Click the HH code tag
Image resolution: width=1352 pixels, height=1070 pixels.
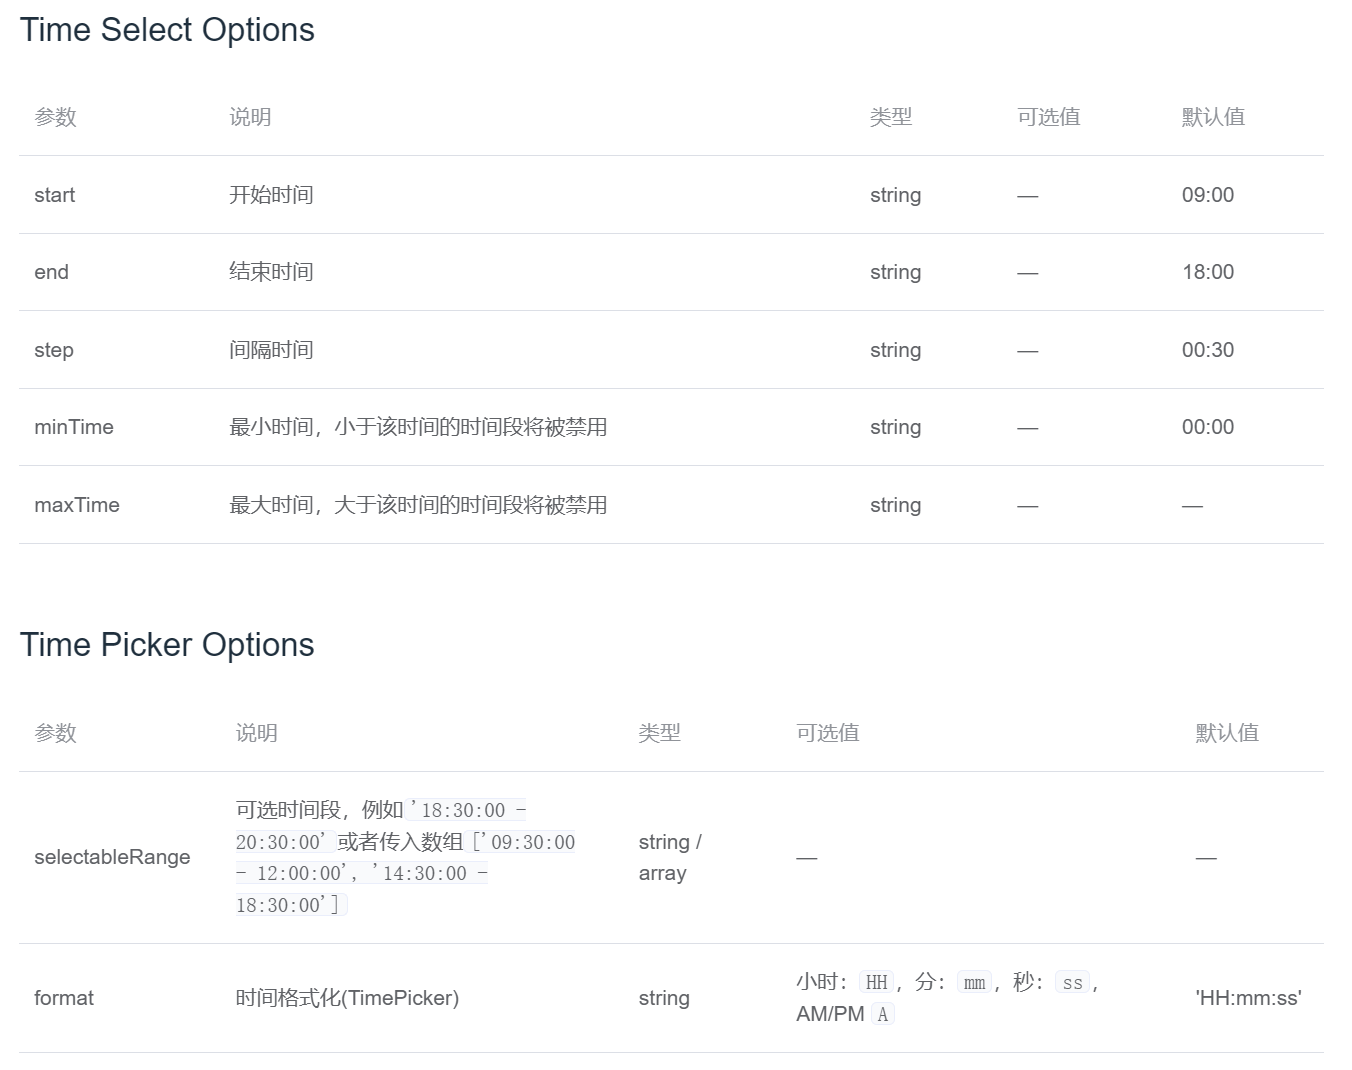click(x=876, y=982)
